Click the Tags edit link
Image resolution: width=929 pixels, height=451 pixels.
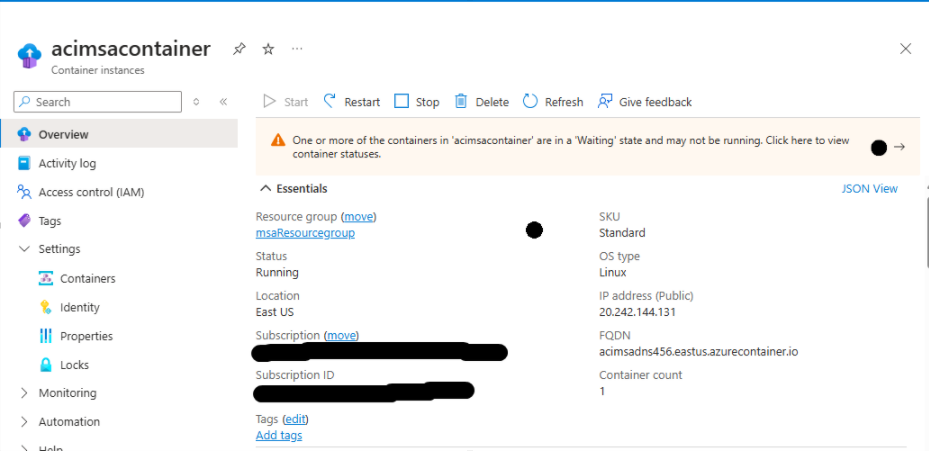click(x=295, y=420)
